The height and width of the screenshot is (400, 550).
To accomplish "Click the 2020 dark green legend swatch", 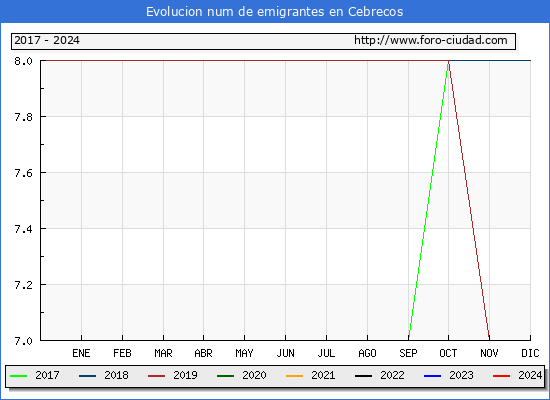I will [226, 376].
